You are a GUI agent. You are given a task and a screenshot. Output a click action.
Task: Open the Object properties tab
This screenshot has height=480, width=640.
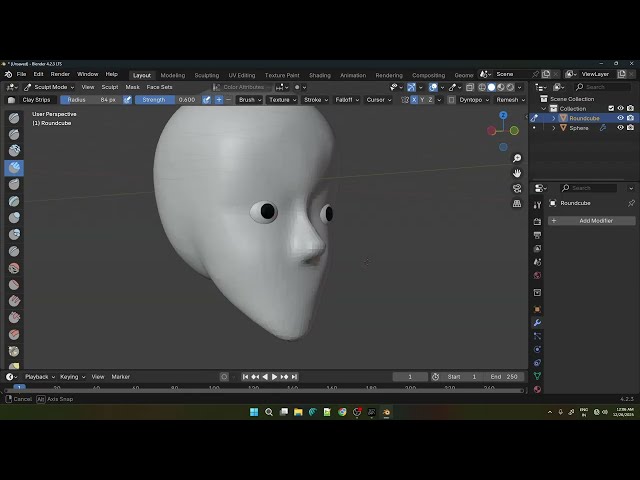click(x=537, y=309)
